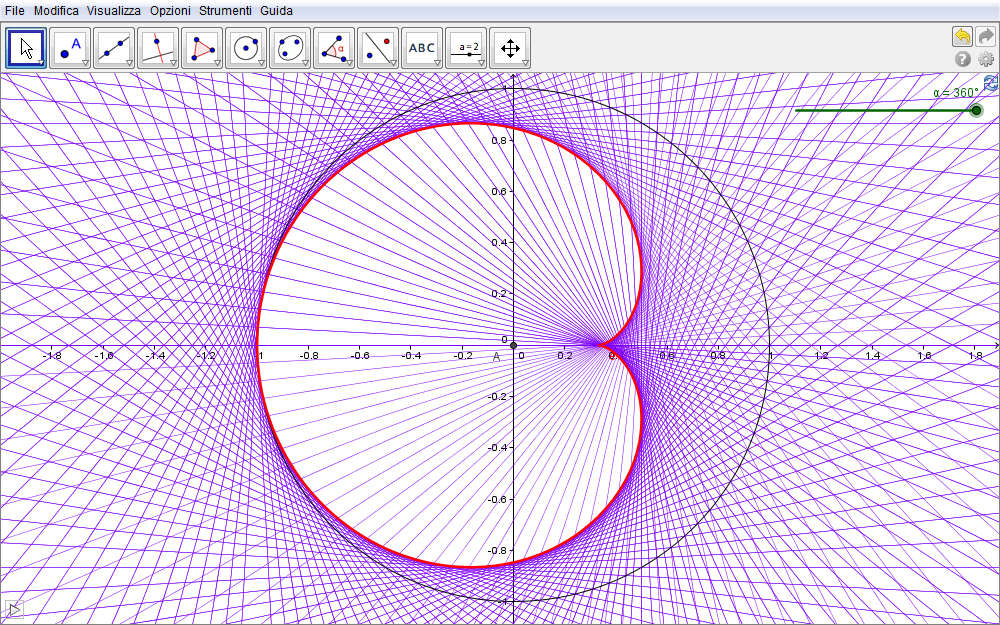1000x625 pixels.
Task: Open the Opzioni menu
Action: [x=170, y=11]
